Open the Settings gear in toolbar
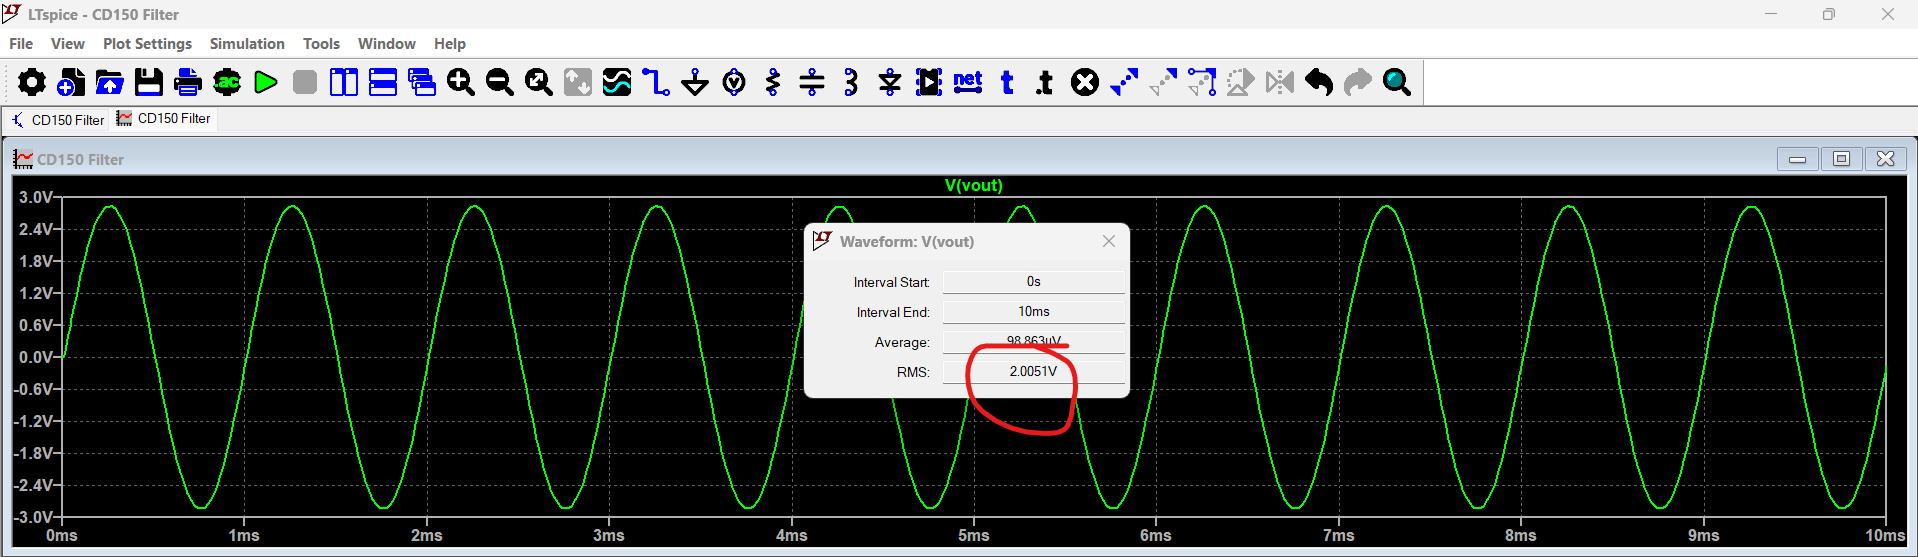 [32, 82]
